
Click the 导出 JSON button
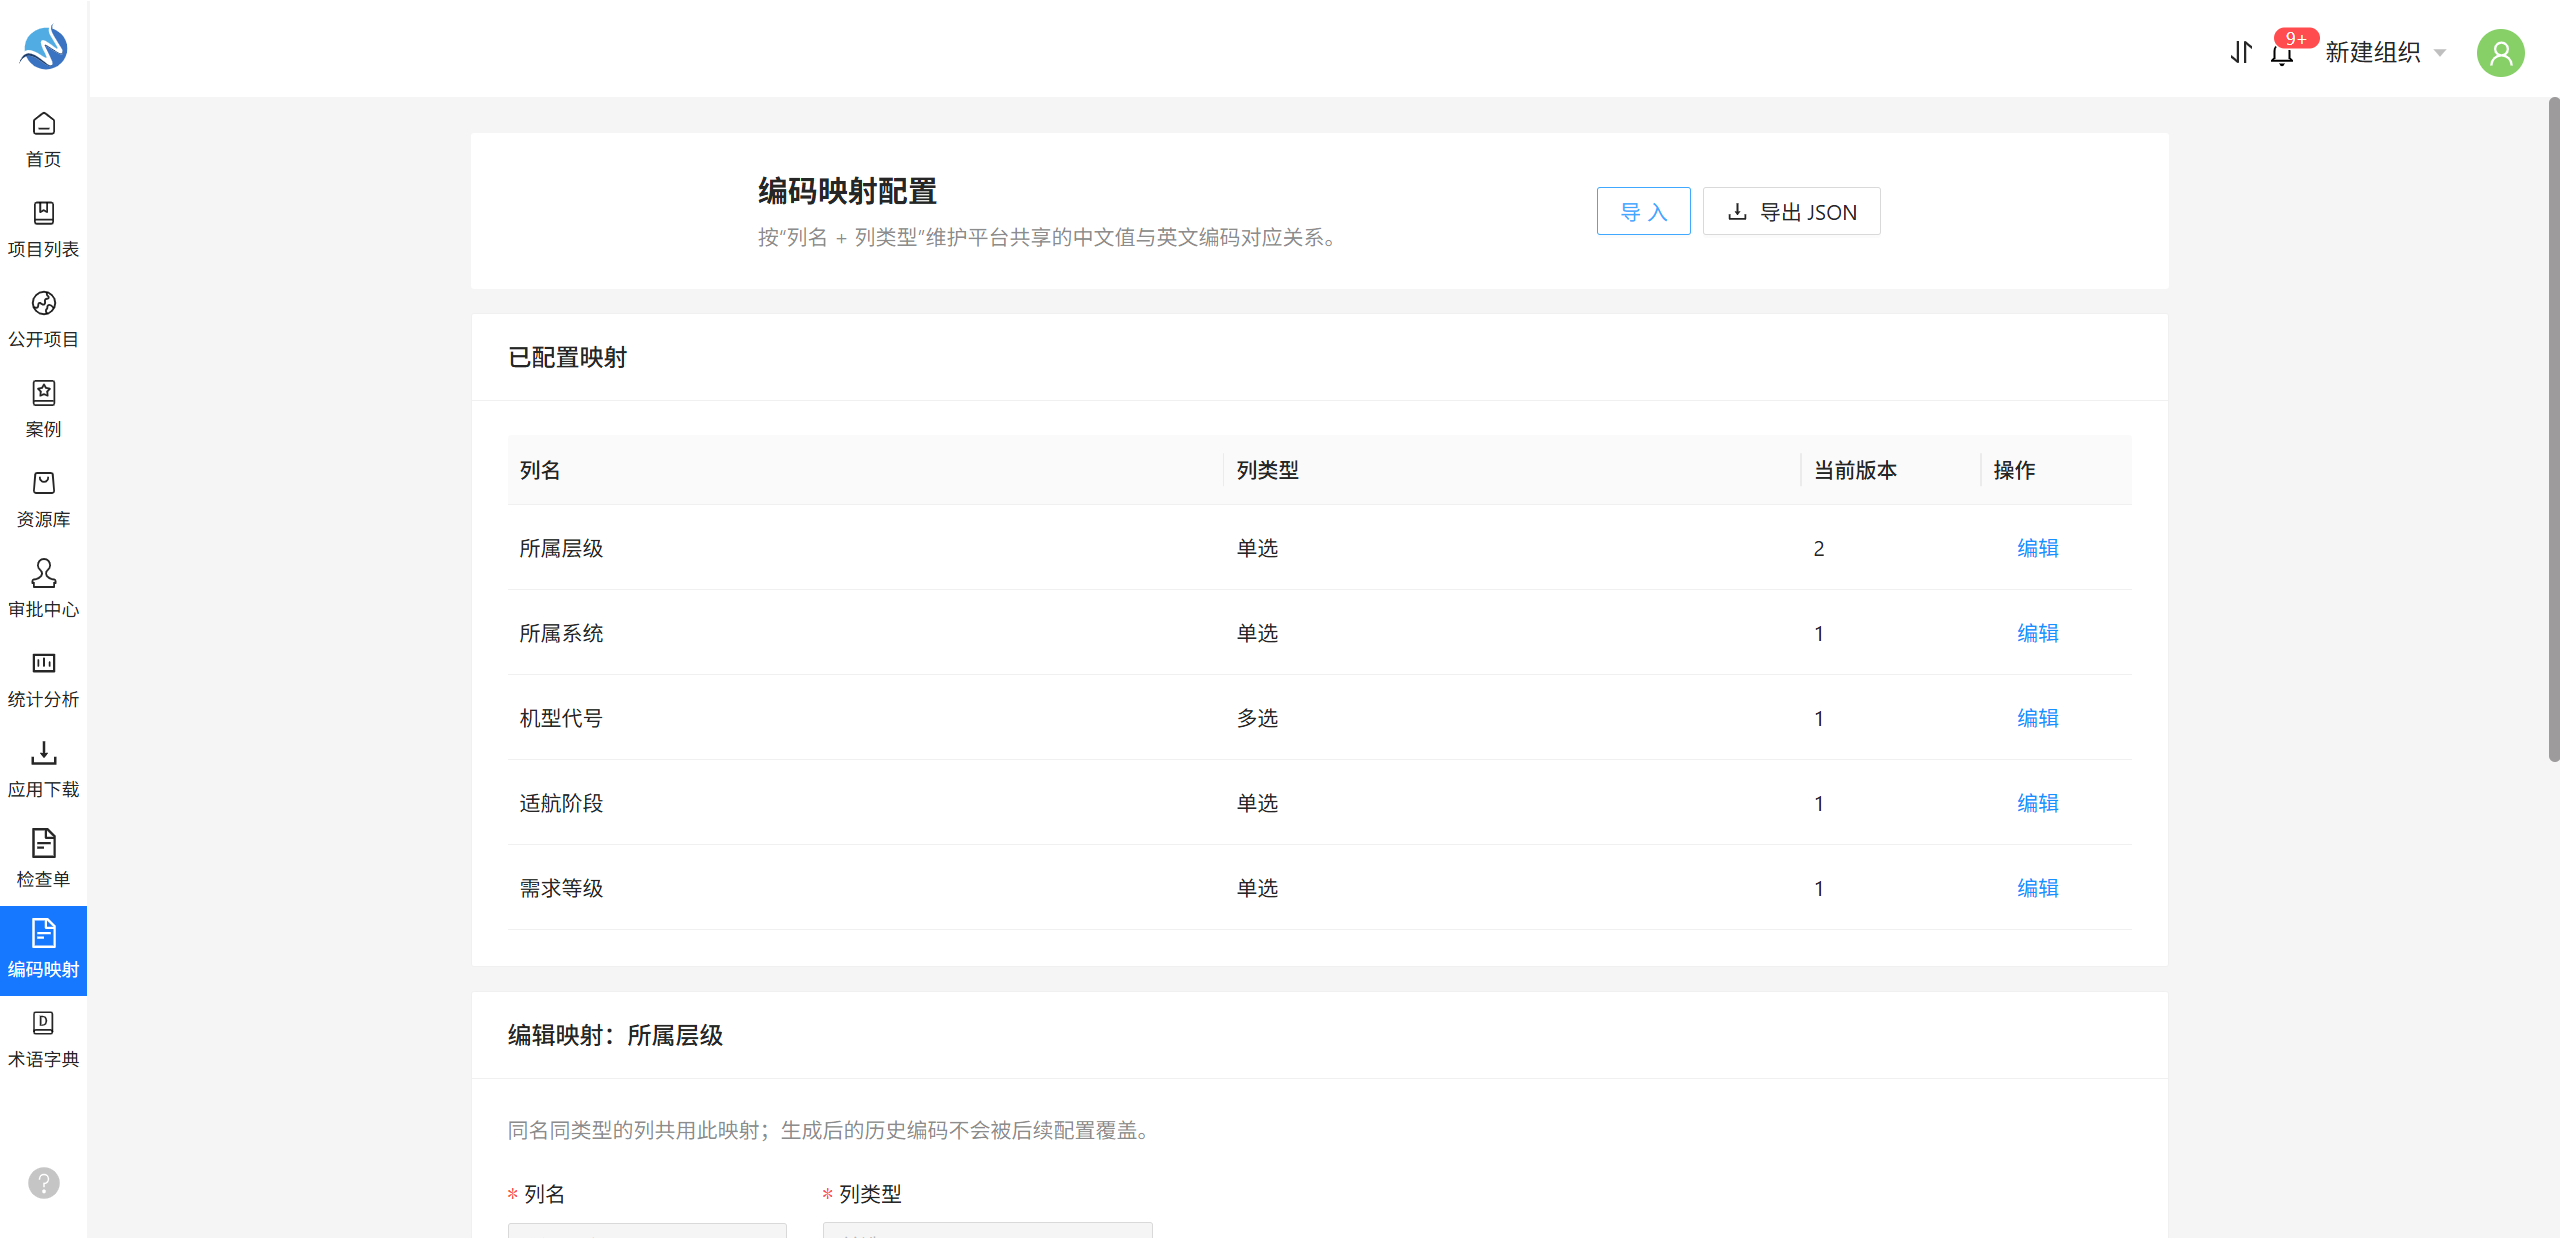[1791, 212]
